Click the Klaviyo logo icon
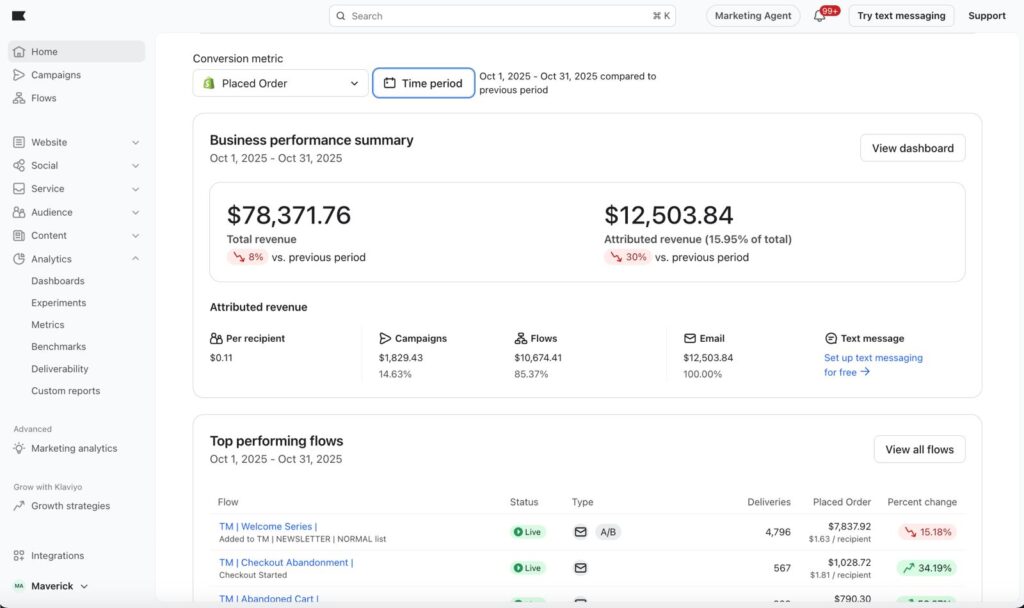Screen dimensions: 1024x608 pos(19,16)
